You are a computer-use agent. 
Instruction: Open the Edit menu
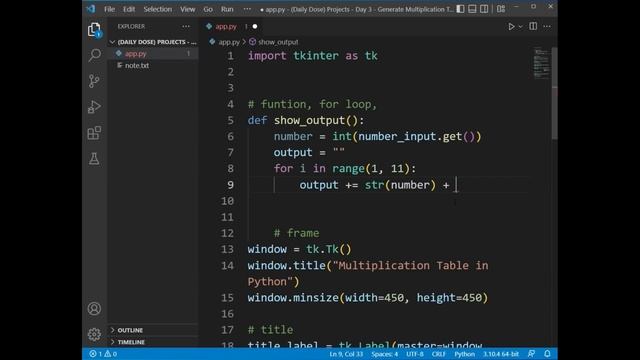[129, 9]
